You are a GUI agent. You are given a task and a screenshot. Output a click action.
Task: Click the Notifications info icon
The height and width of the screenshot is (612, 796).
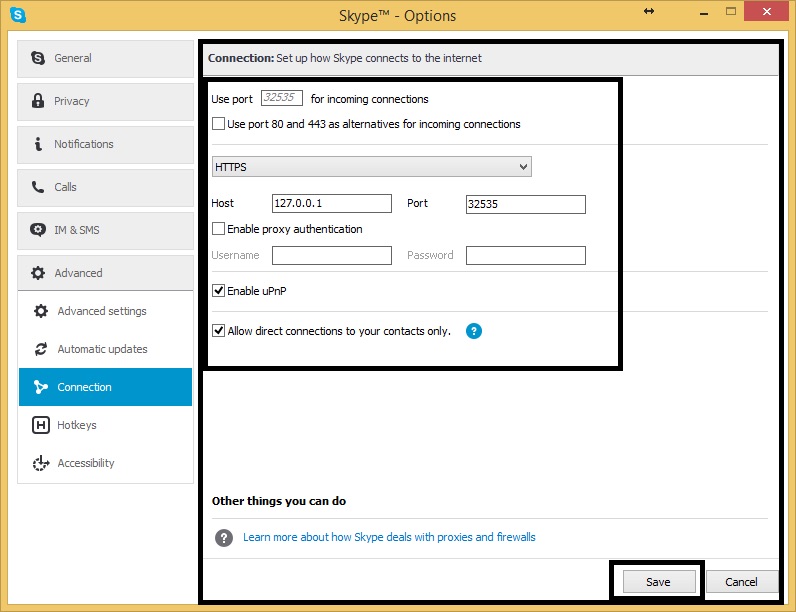[38, 144]
